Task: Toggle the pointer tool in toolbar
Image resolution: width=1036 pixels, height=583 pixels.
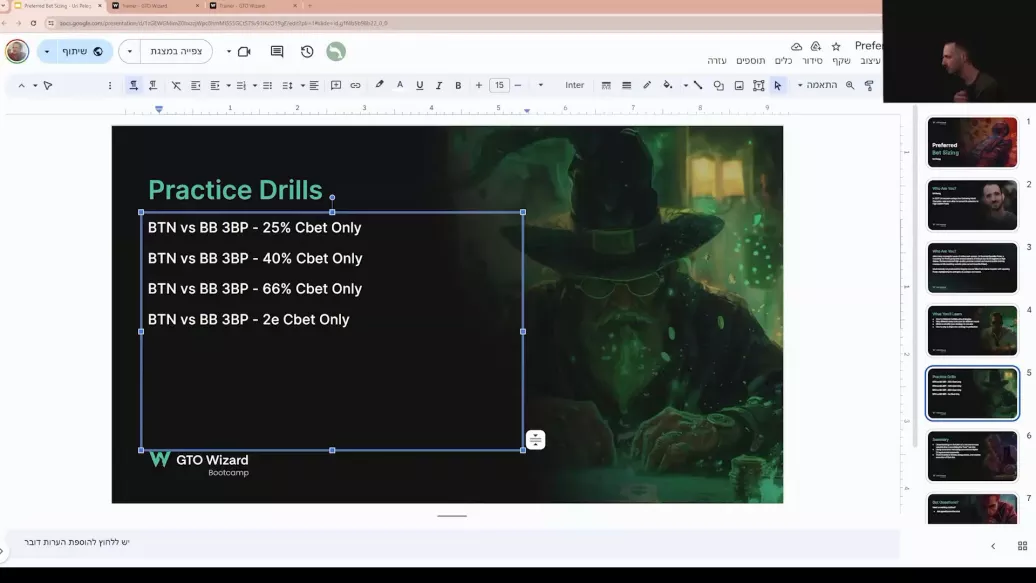Action: click(48, 85)
